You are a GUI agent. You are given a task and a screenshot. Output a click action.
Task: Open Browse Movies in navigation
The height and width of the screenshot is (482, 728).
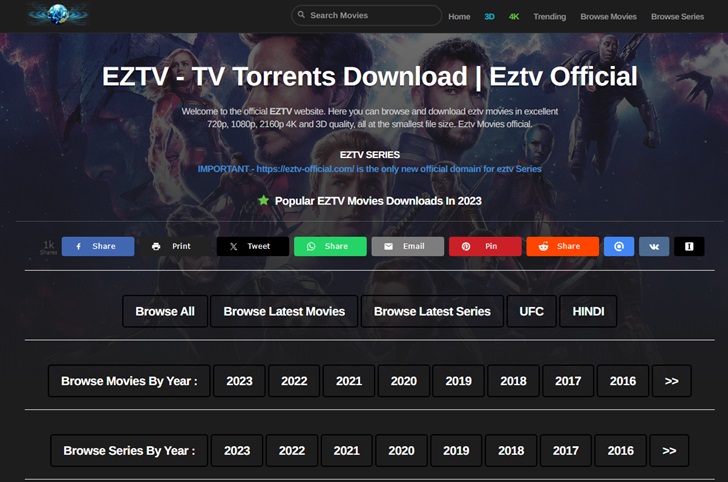click(608, 17)
